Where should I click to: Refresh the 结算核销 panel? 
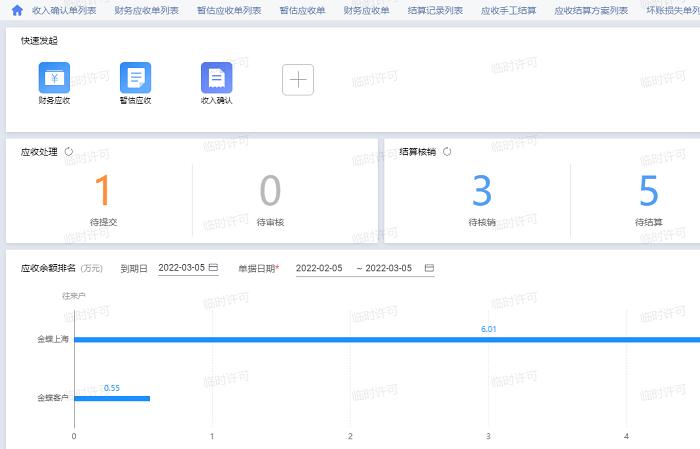coord(447,152)
